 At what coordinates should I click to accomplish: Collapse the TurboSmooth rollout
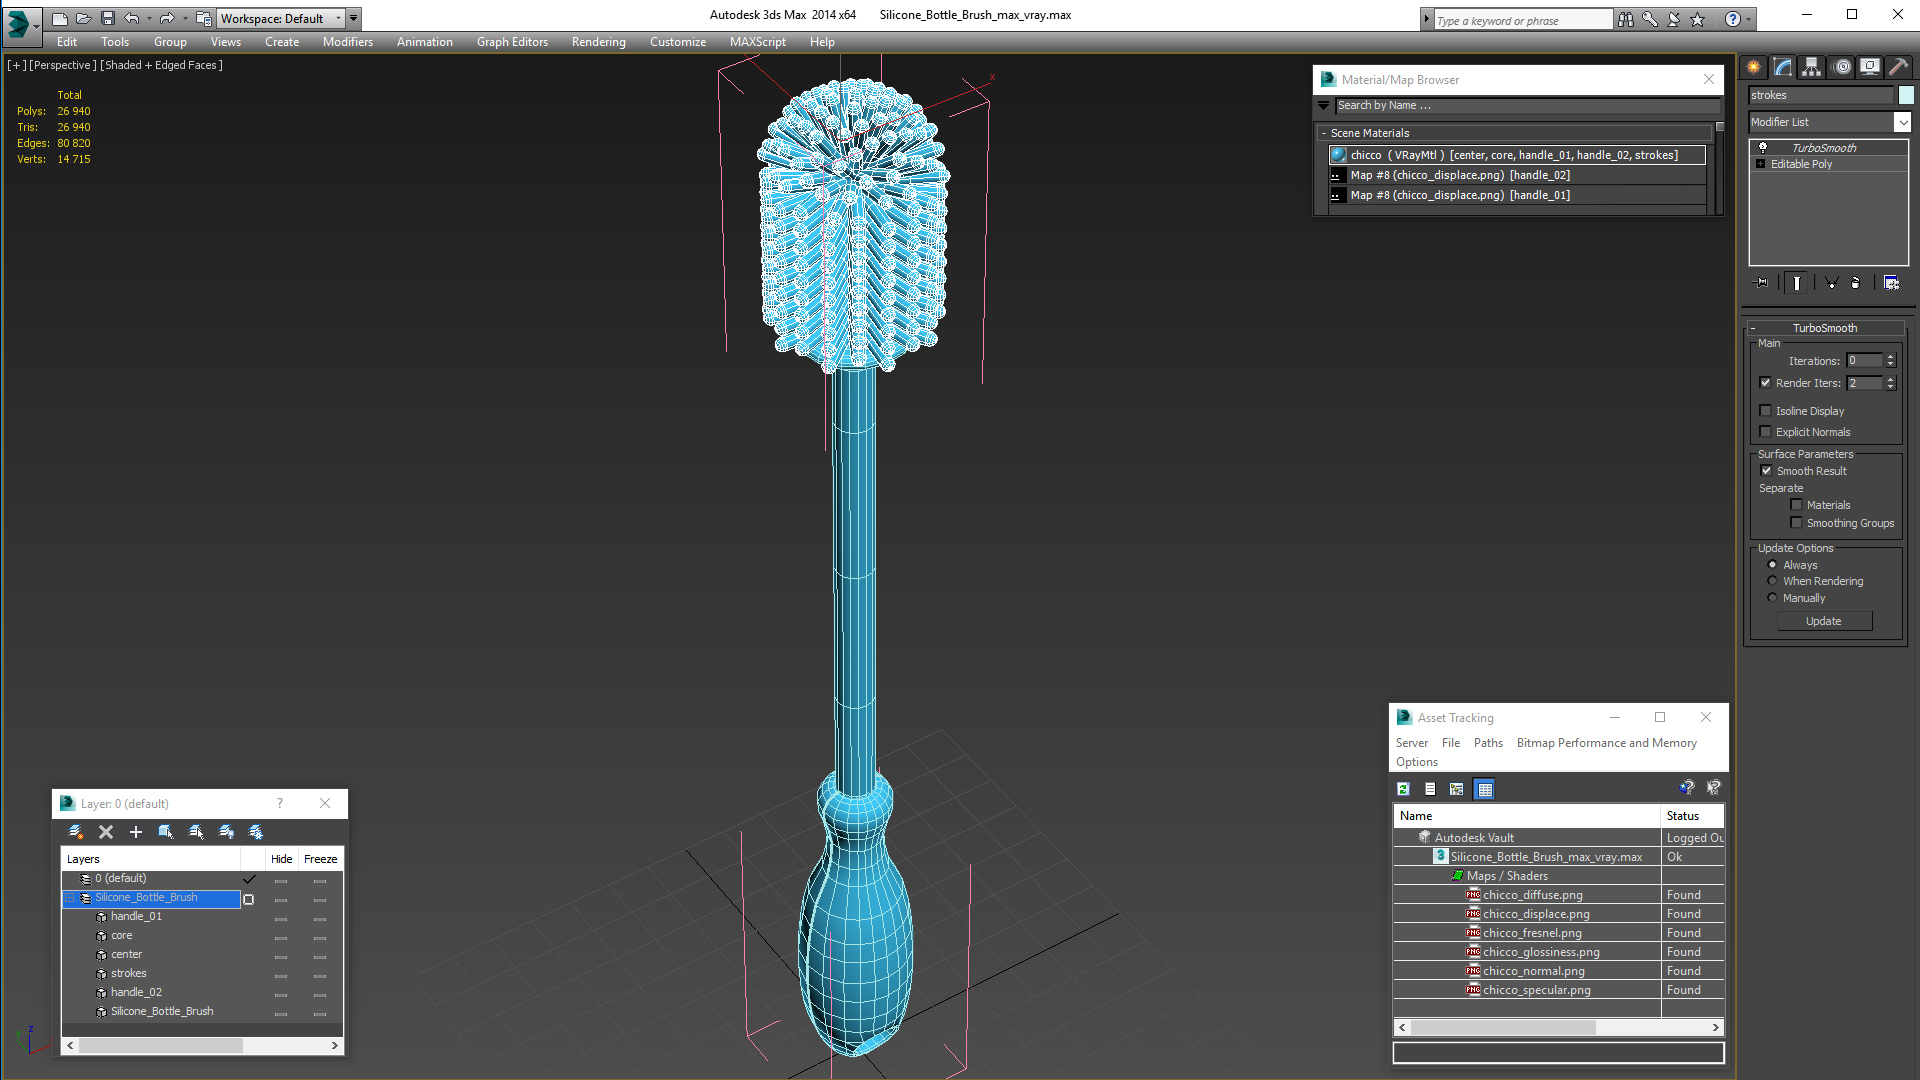(x=1753, y=328)
